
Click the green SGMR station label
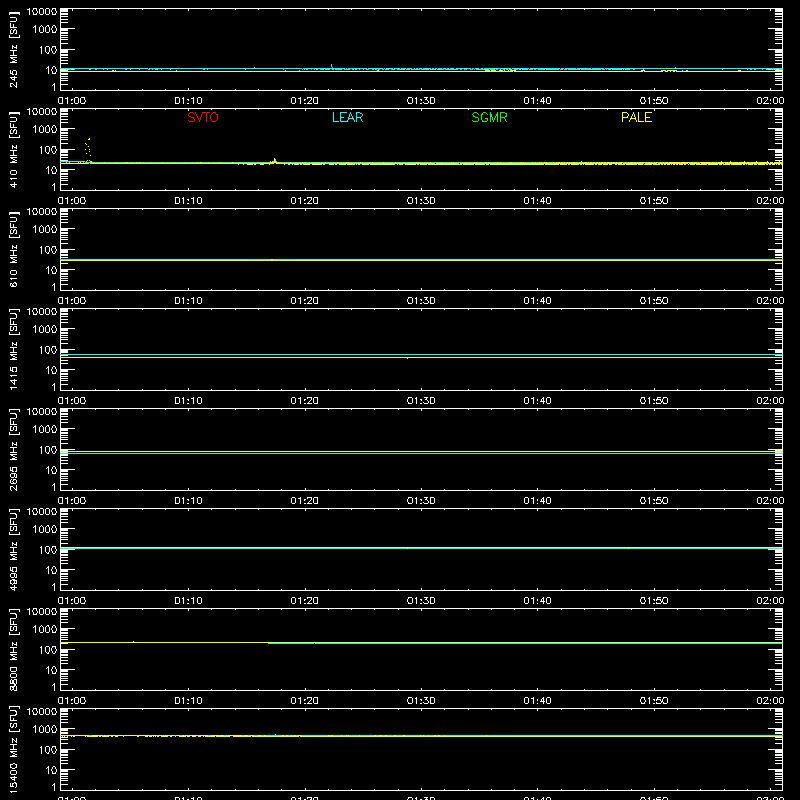click(489, 117)
